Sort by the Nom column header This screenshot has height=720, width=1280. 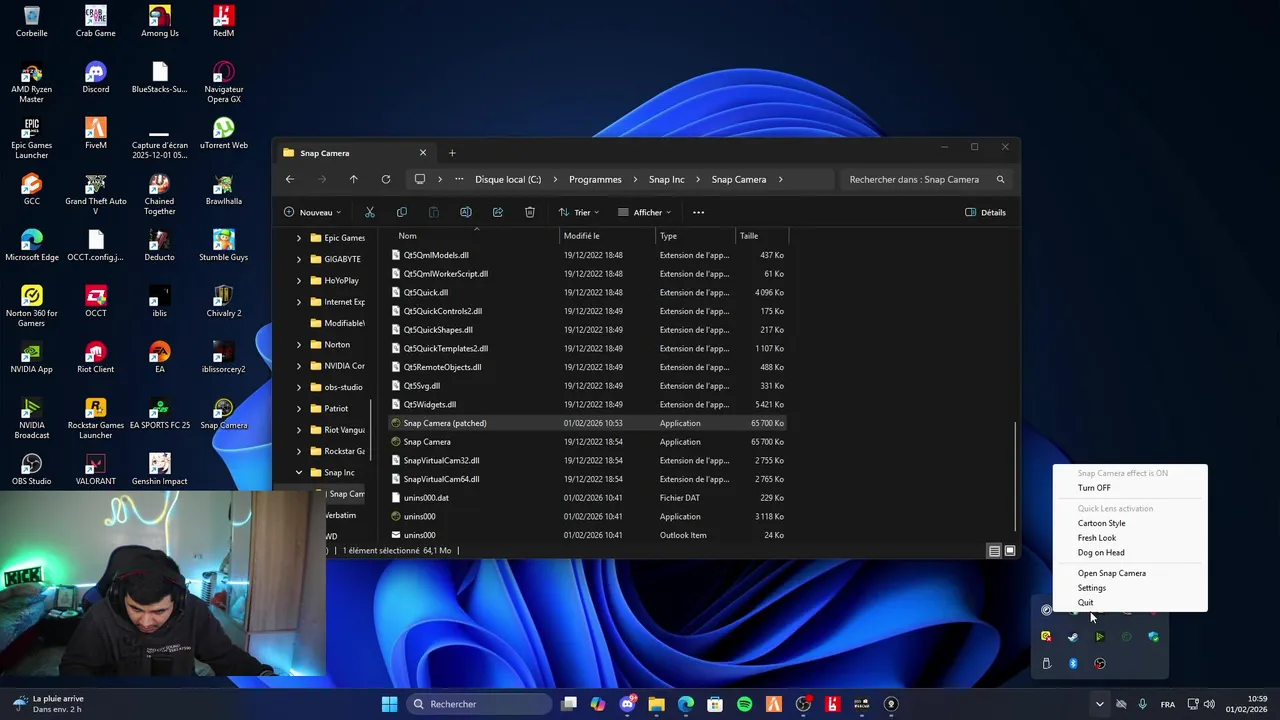475,236
